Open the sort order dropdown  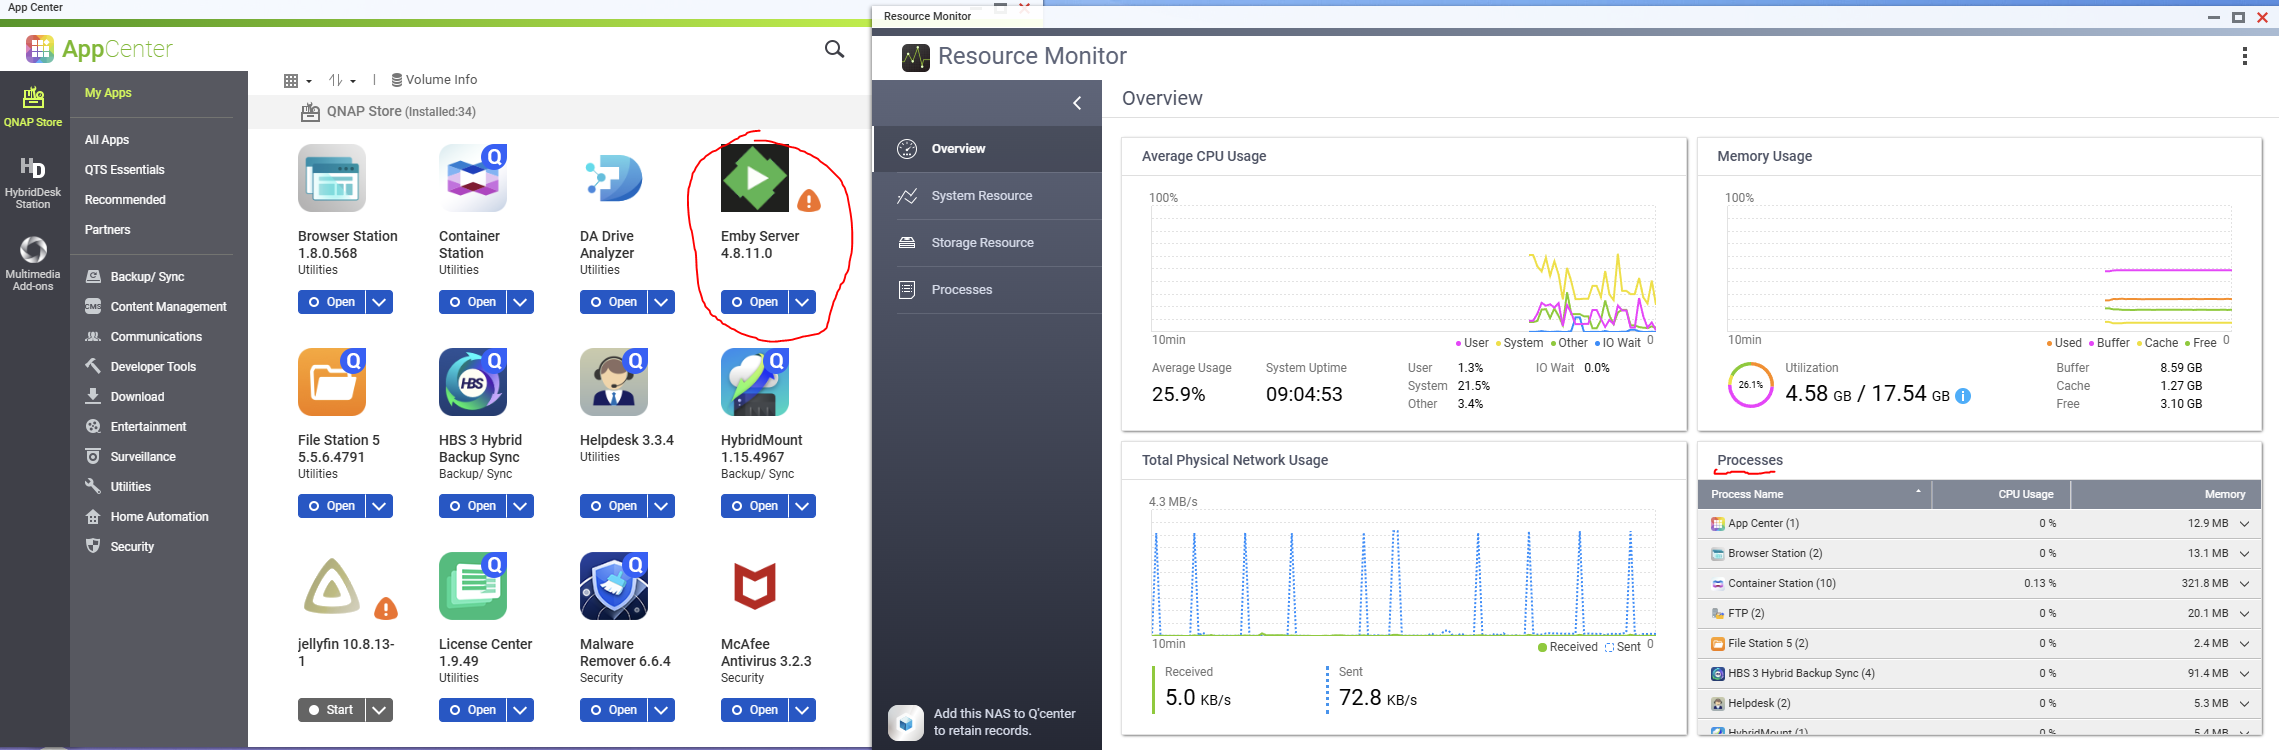[x=343, y=81]
